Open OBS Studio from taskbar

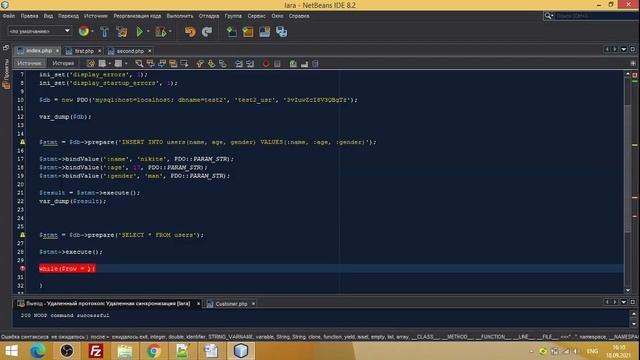(x=67, y=351)
